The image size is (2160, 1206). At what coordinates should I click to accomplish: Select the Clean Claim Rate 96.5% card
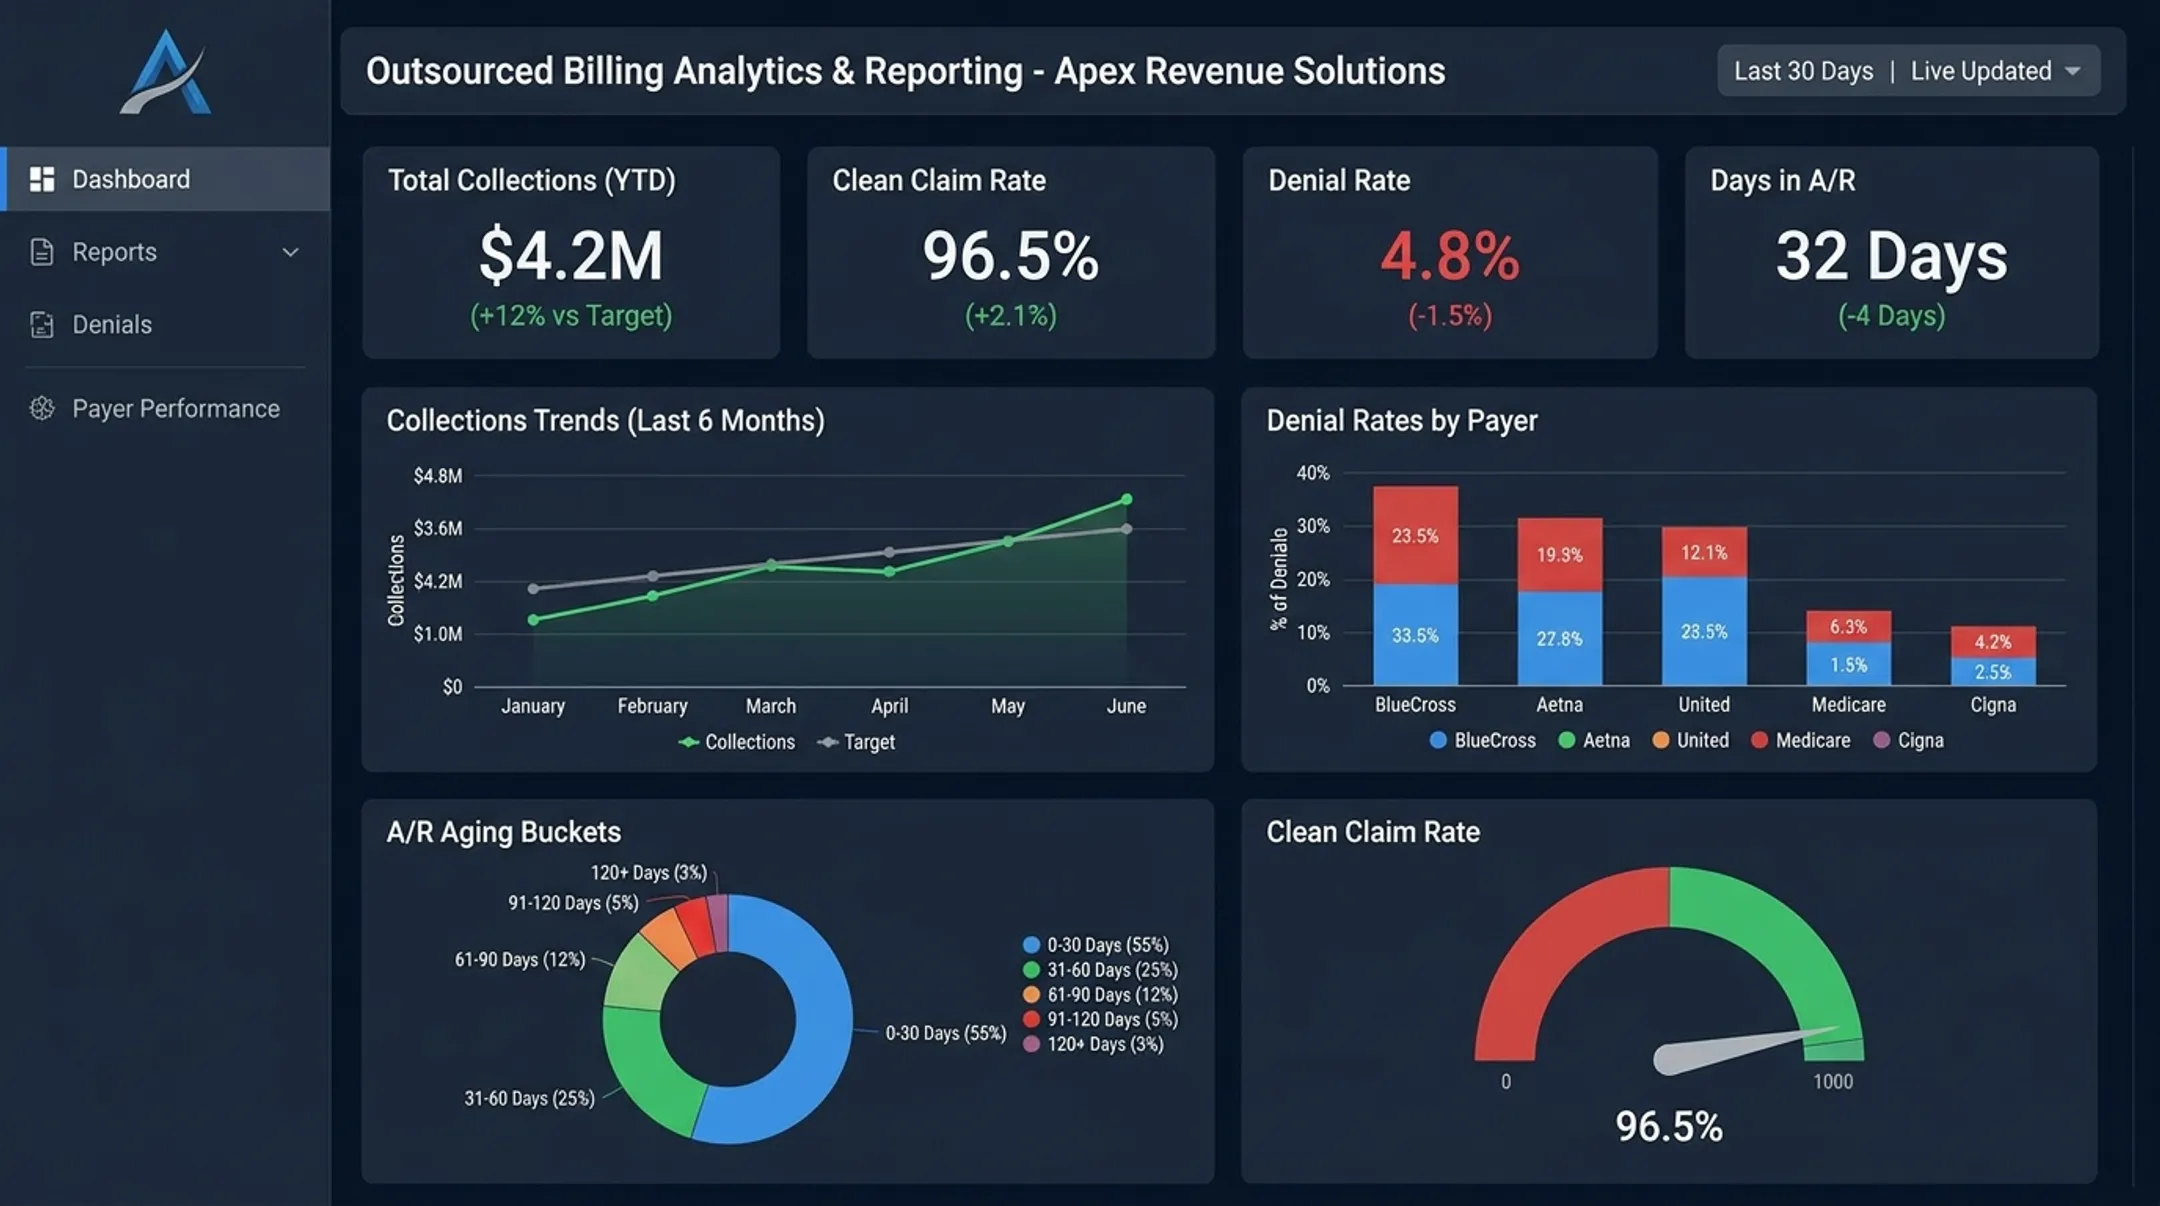pos(1011,252)
